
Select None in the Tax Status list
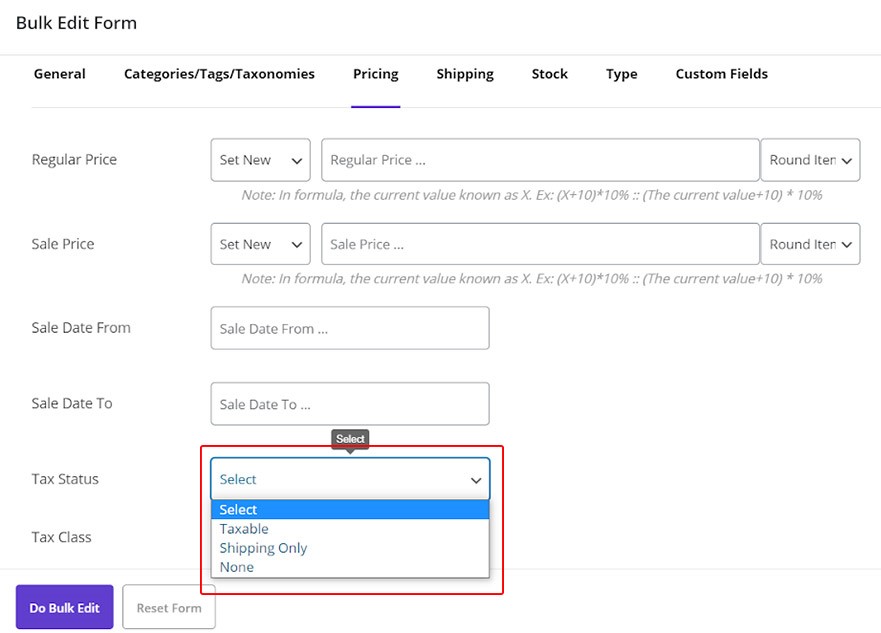tap(237, 567)
